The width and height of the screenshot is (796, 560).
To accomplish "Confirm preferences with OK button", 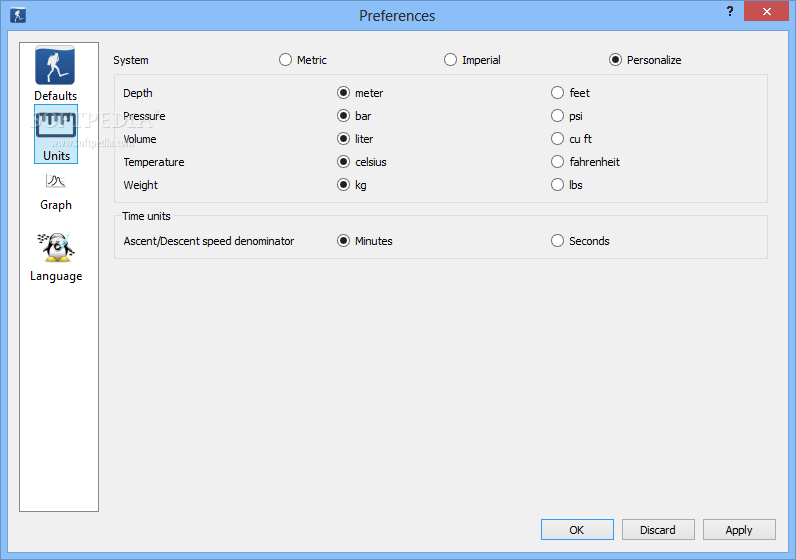I will (577, 530).
